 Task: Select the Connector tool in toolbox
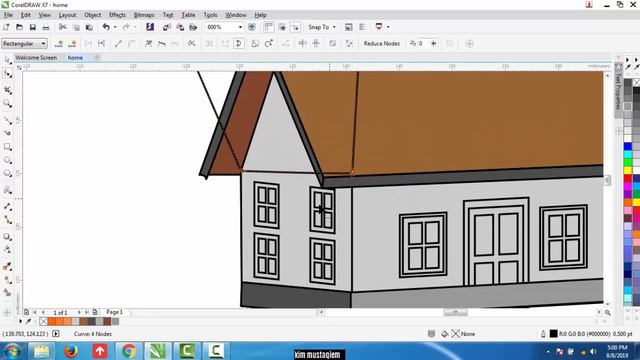click(x=7, y=220)
